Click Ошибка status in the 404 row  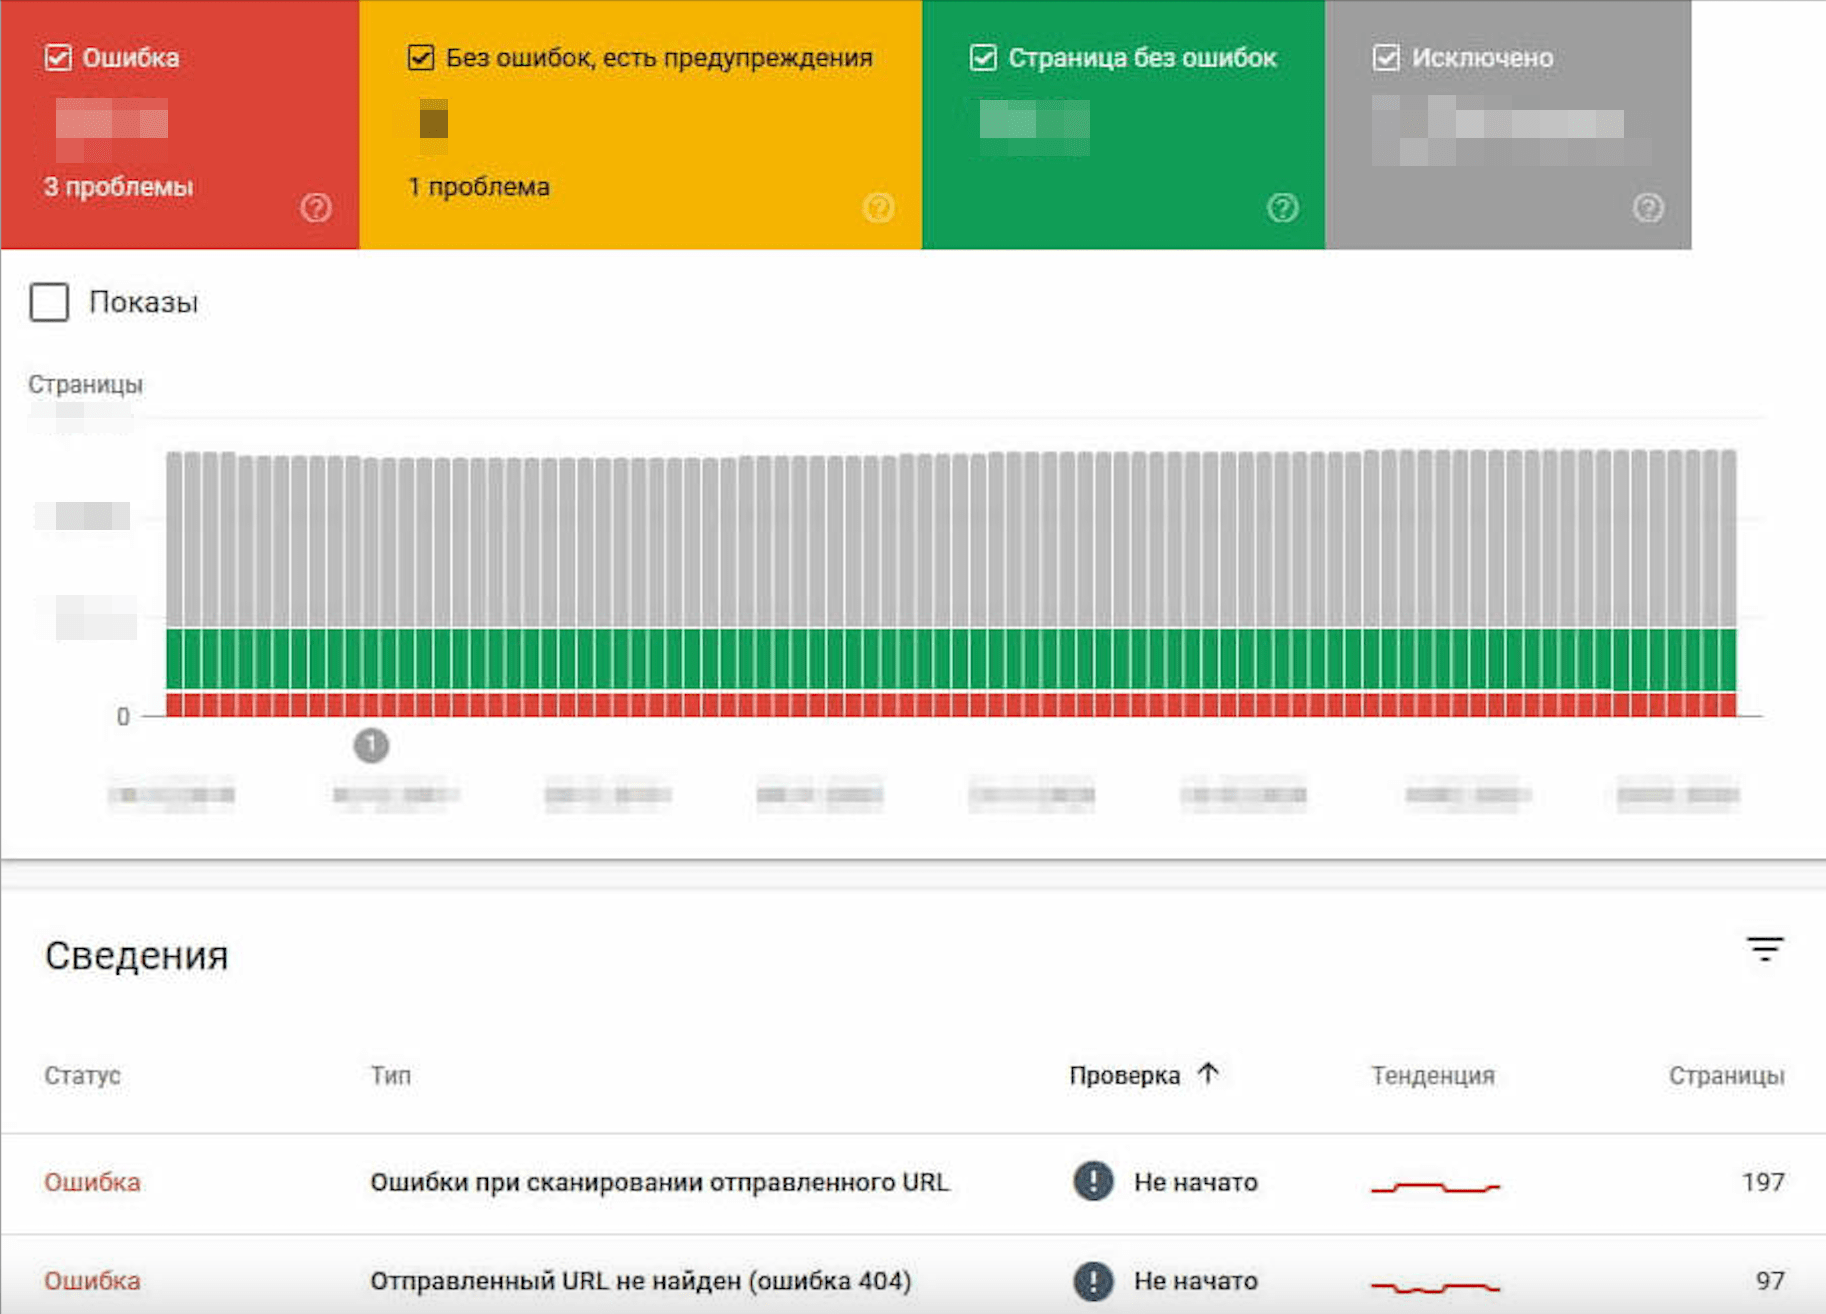pyautogui.click(x=92, y=1281)
